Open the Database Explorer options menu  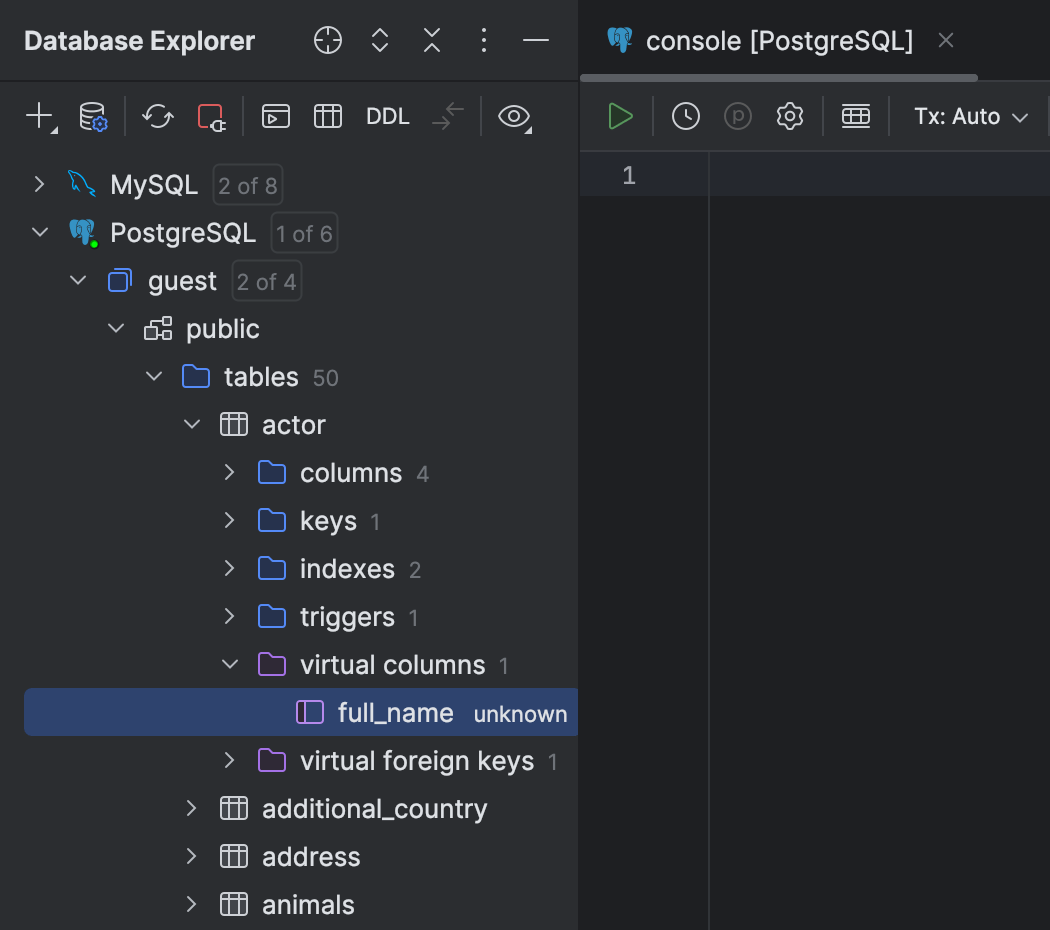(484, 40)
